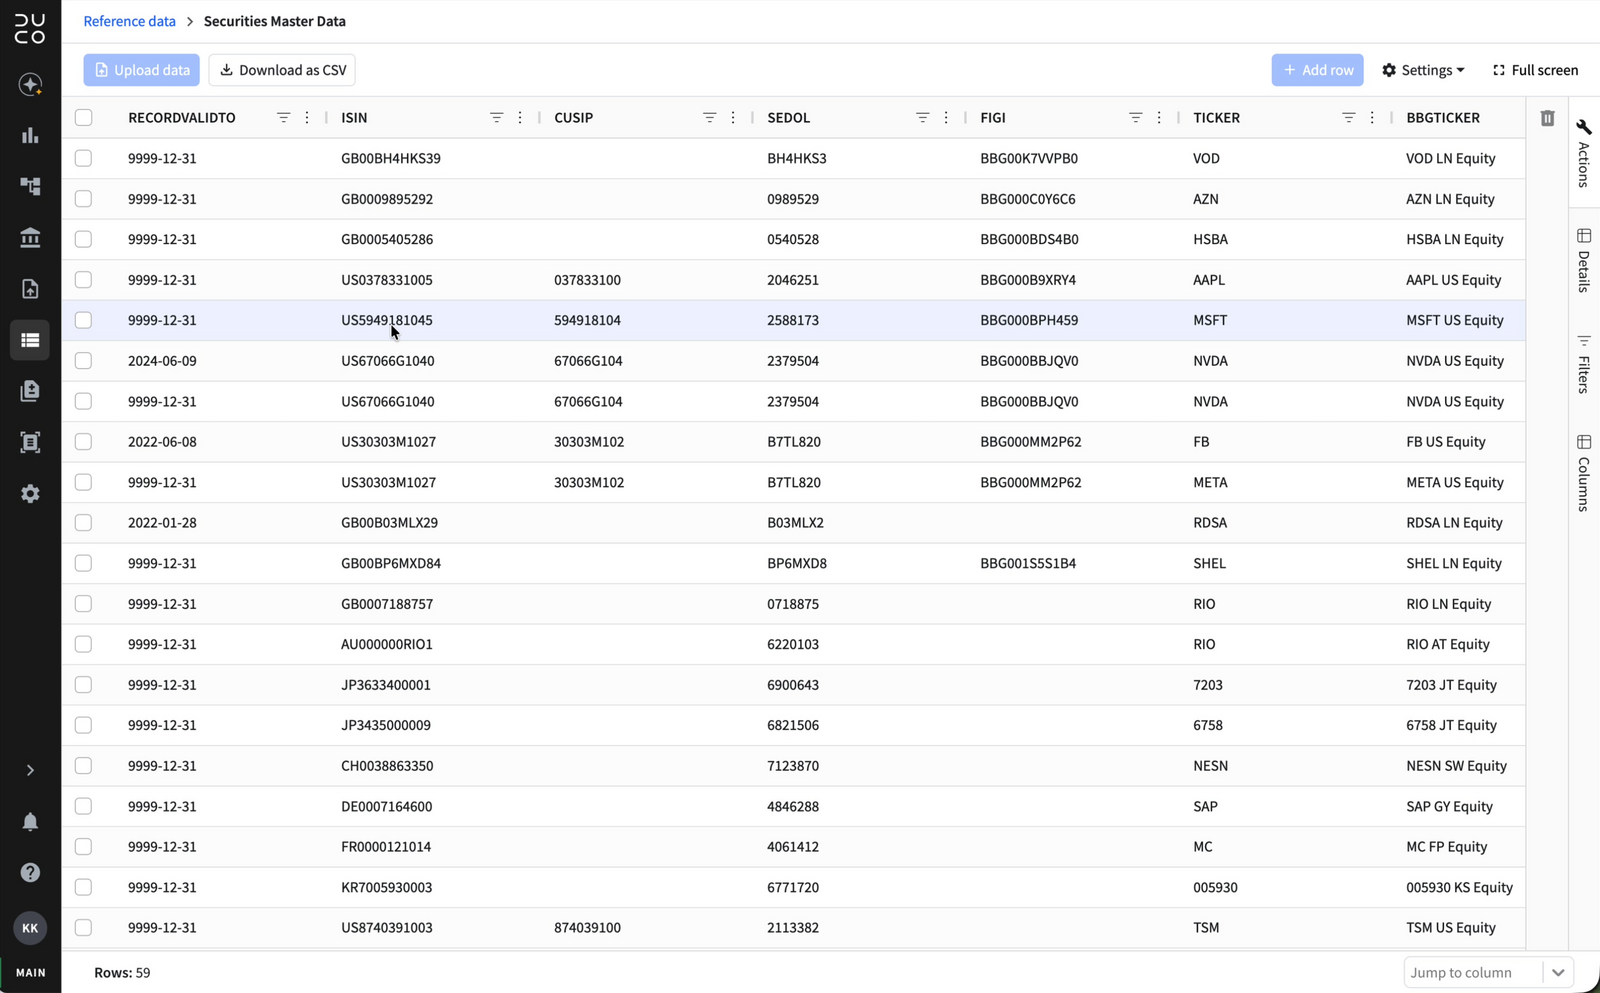Open the document reports sidebar icon

(x=30, y=391)
